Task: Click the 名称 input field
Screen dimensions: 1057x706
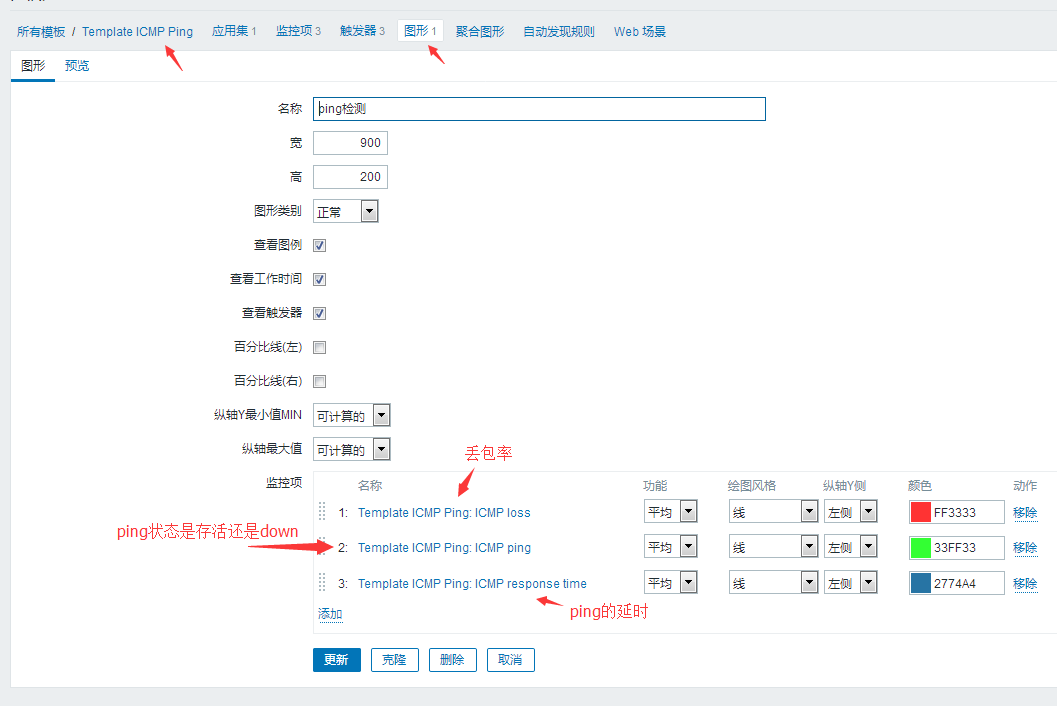Action: pyautogui.click(x=539, y=109)
